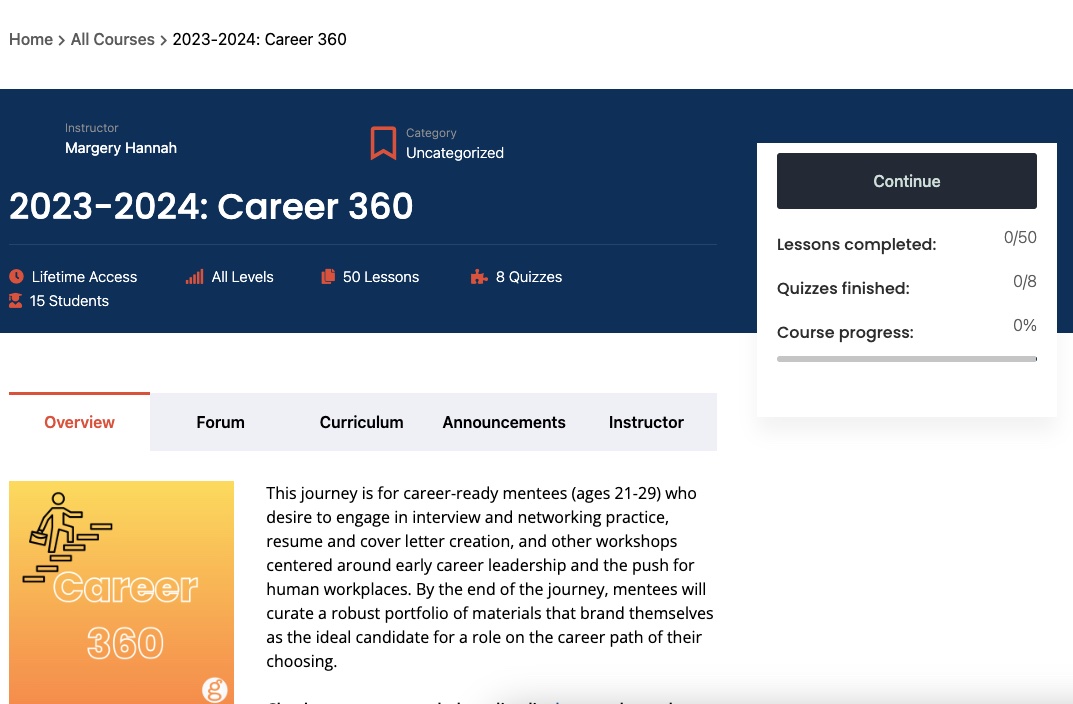Switch to the Forum tab

point(220,422)
